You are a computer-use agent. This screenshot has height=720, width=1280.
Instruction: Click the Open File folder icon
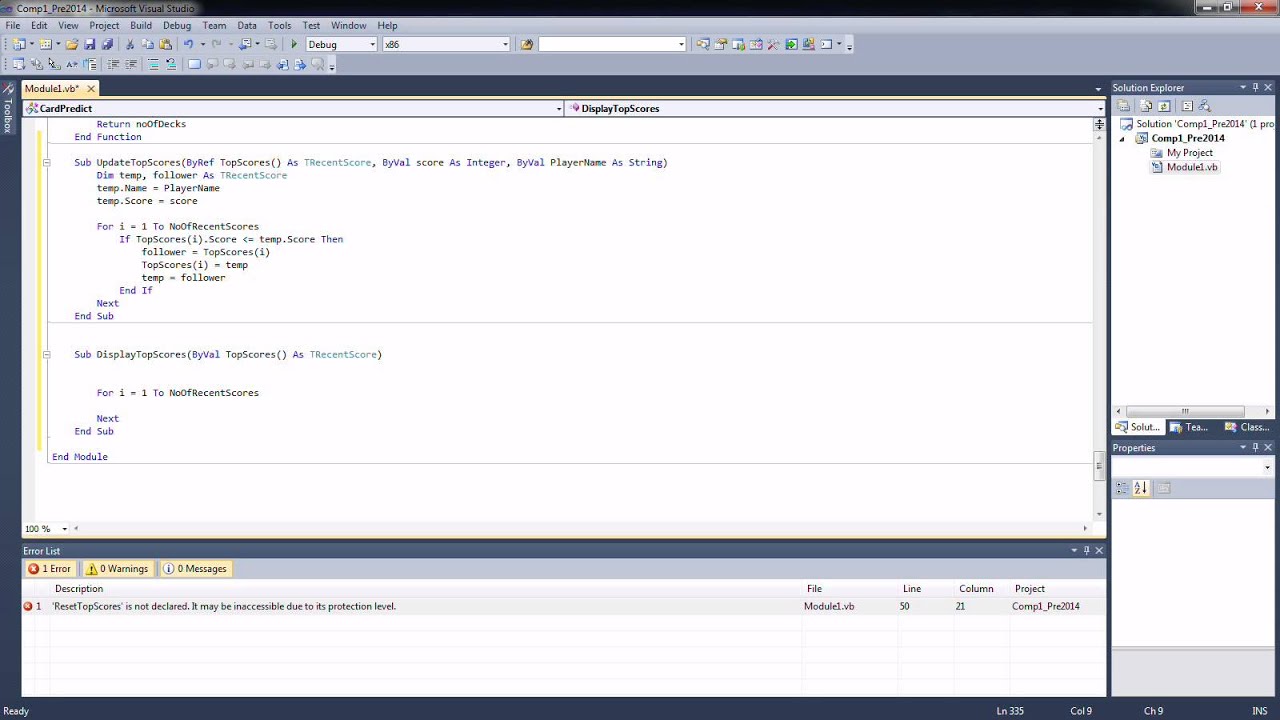[x=72, y=44]
